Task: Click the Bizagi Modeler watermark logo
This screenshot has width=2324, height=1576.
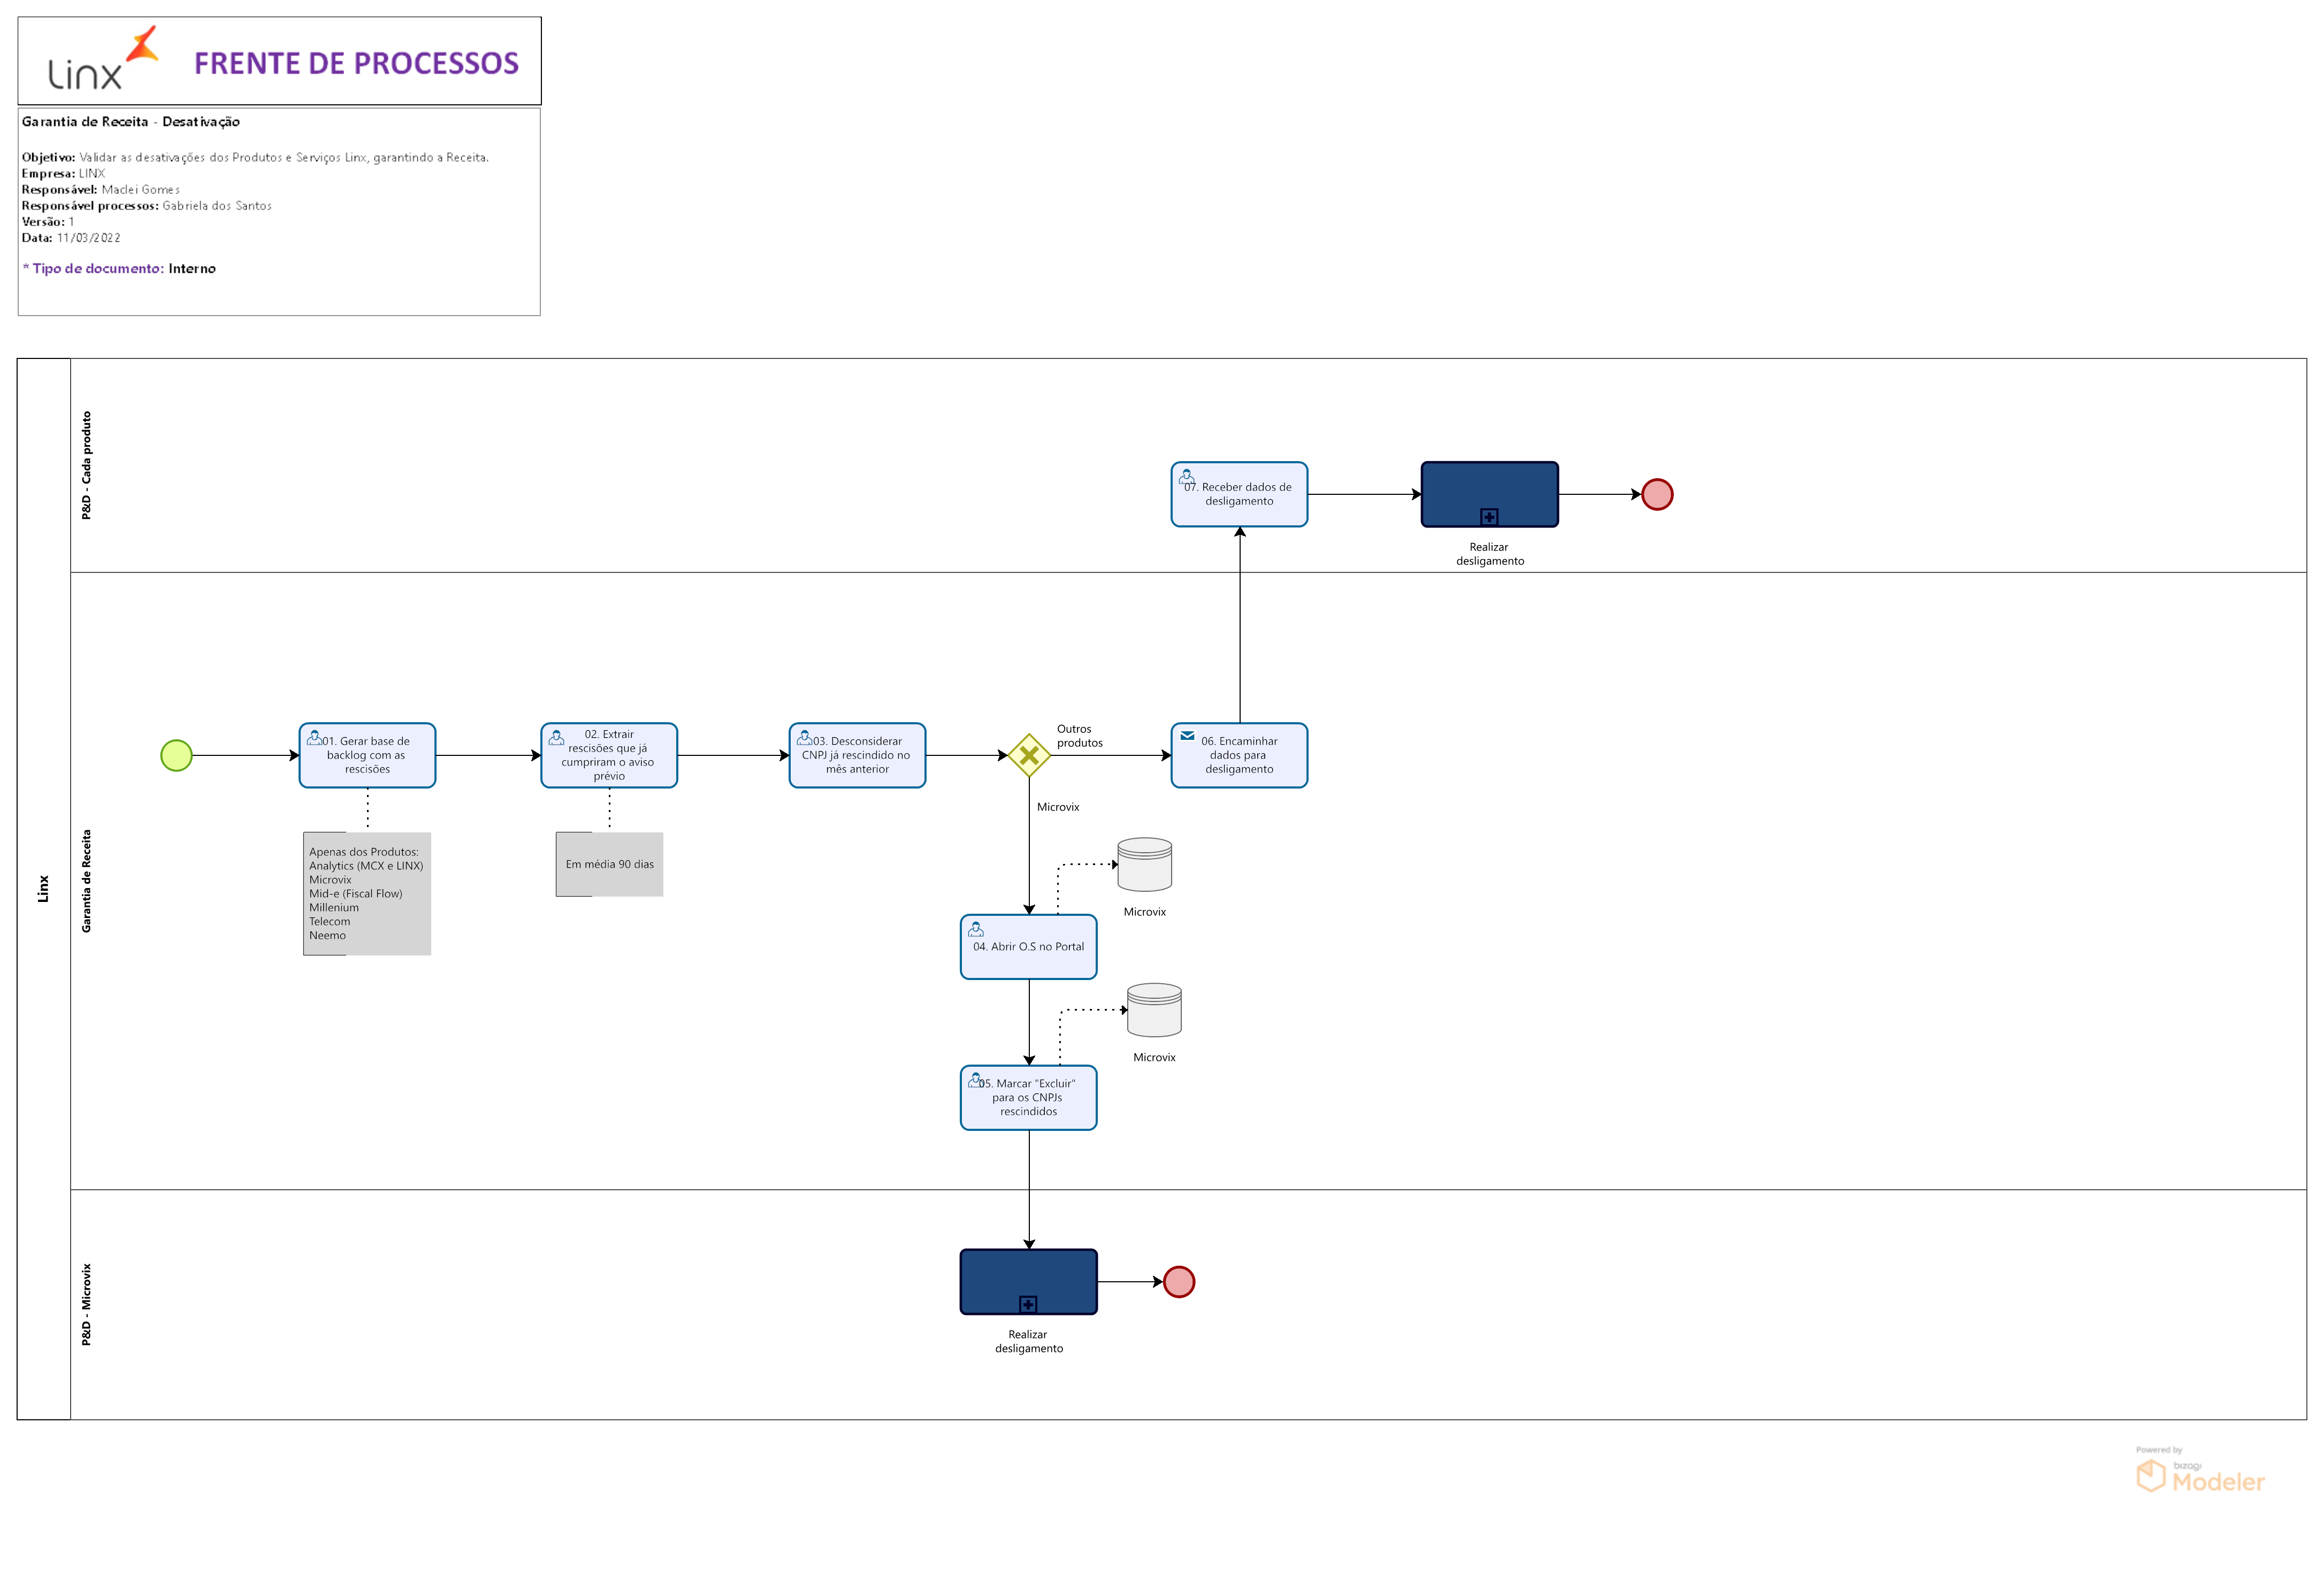Action: click(x=2199, y=1475)
